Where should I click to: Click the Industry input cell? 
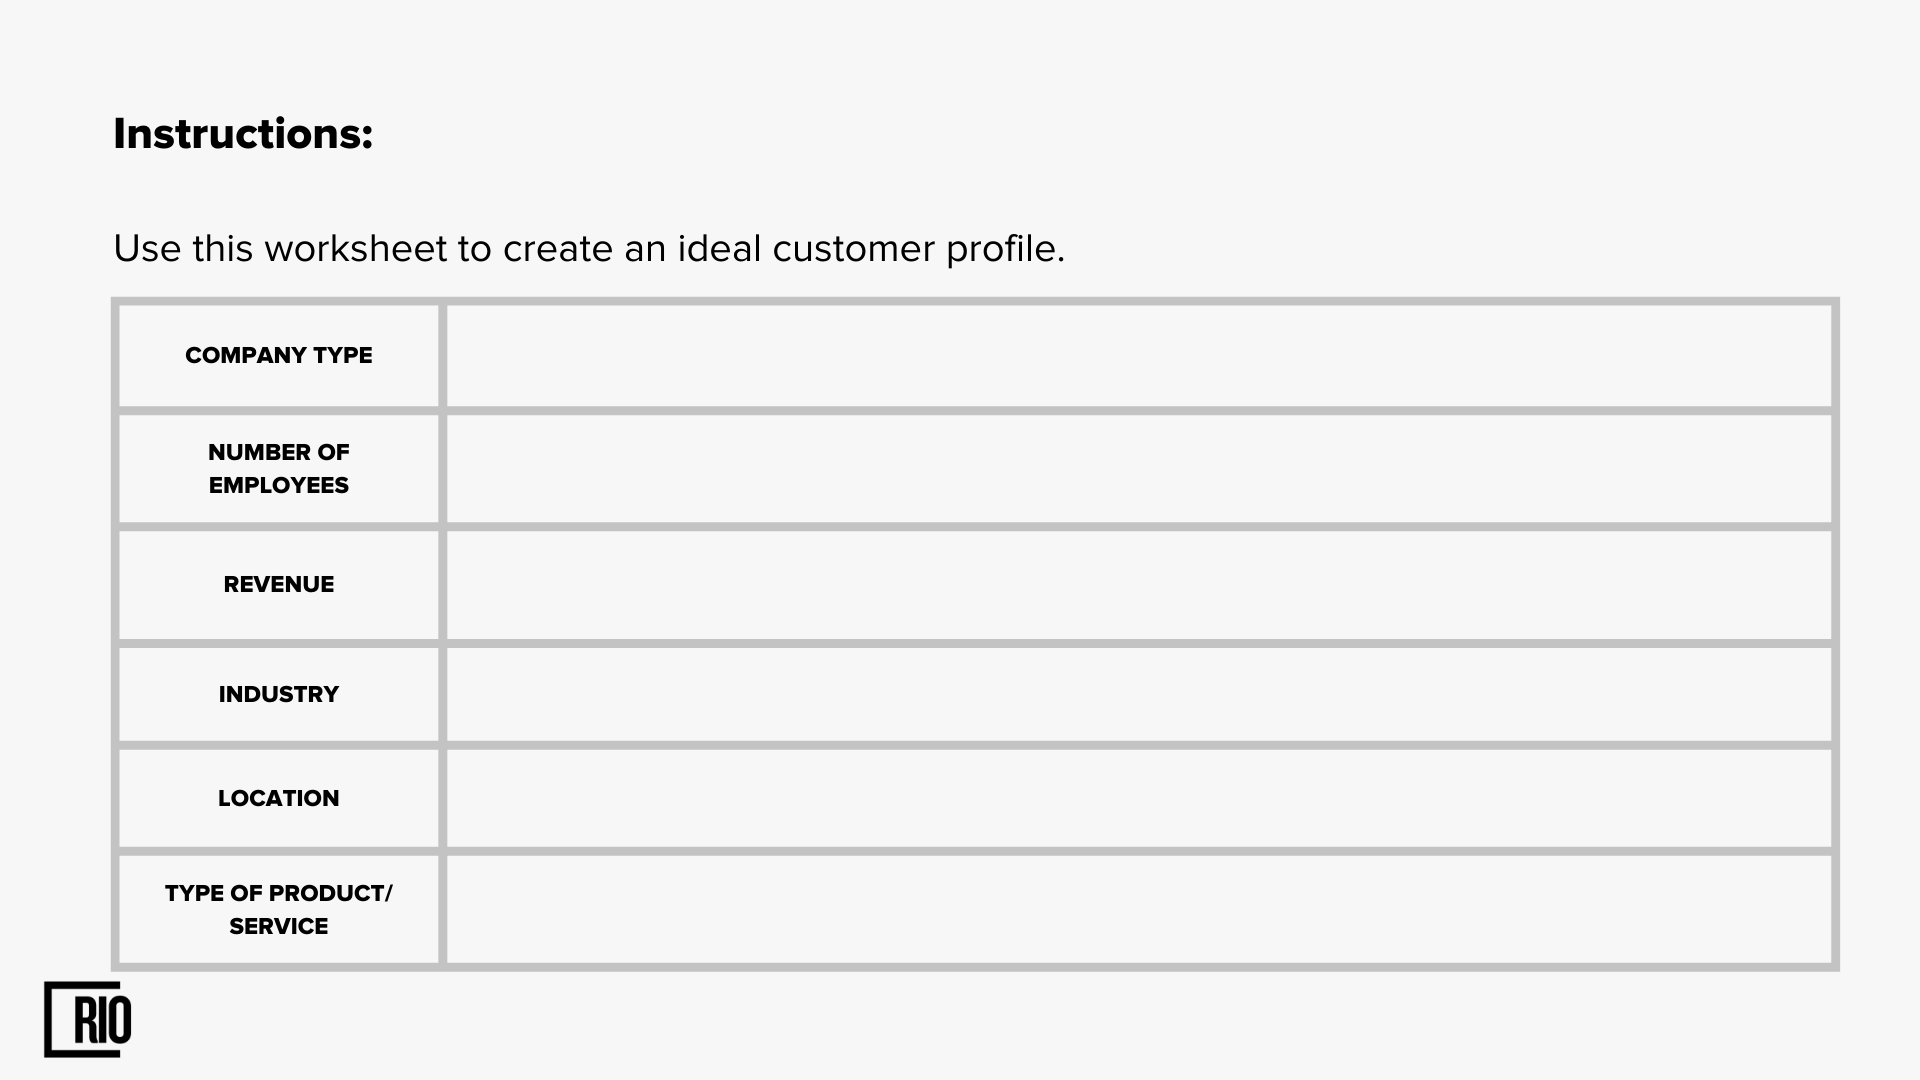[x=1139, y=695]
